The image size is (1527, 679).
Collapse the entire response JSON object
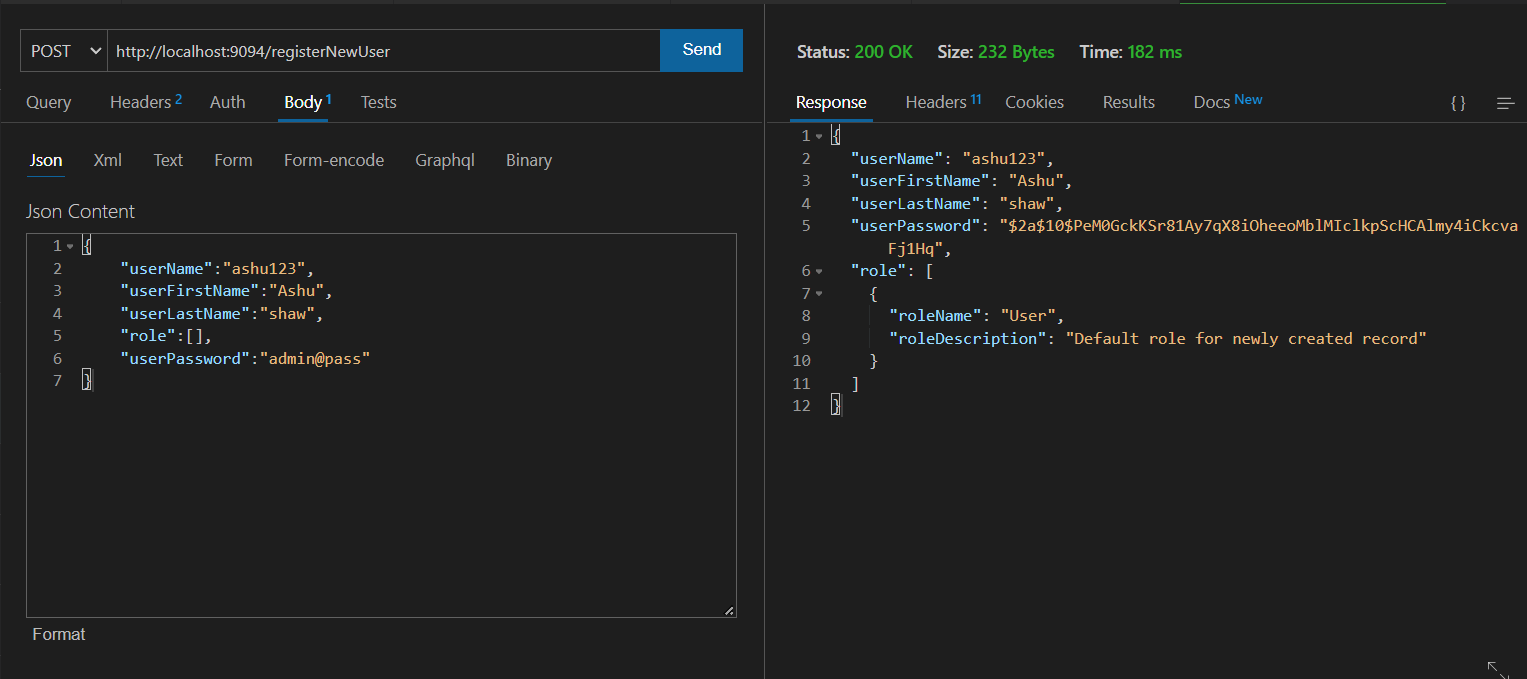tap(818, 135)
